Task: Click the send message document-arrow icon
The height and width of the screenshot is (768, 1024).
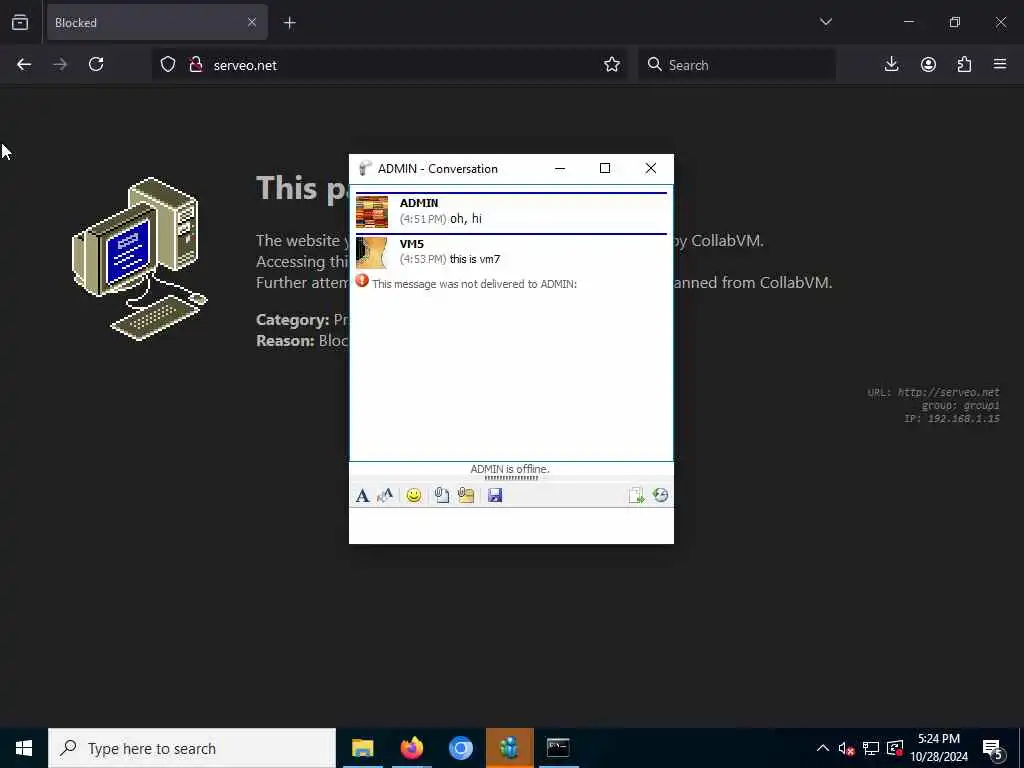Action: tap(636, 496)
